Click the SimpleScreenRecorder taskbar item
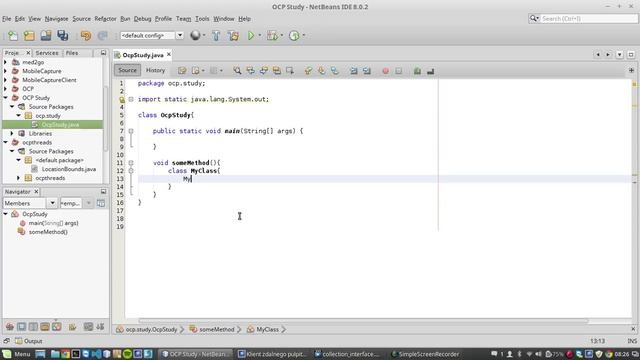Screen dimensions: 640x360 coord(425,354)
